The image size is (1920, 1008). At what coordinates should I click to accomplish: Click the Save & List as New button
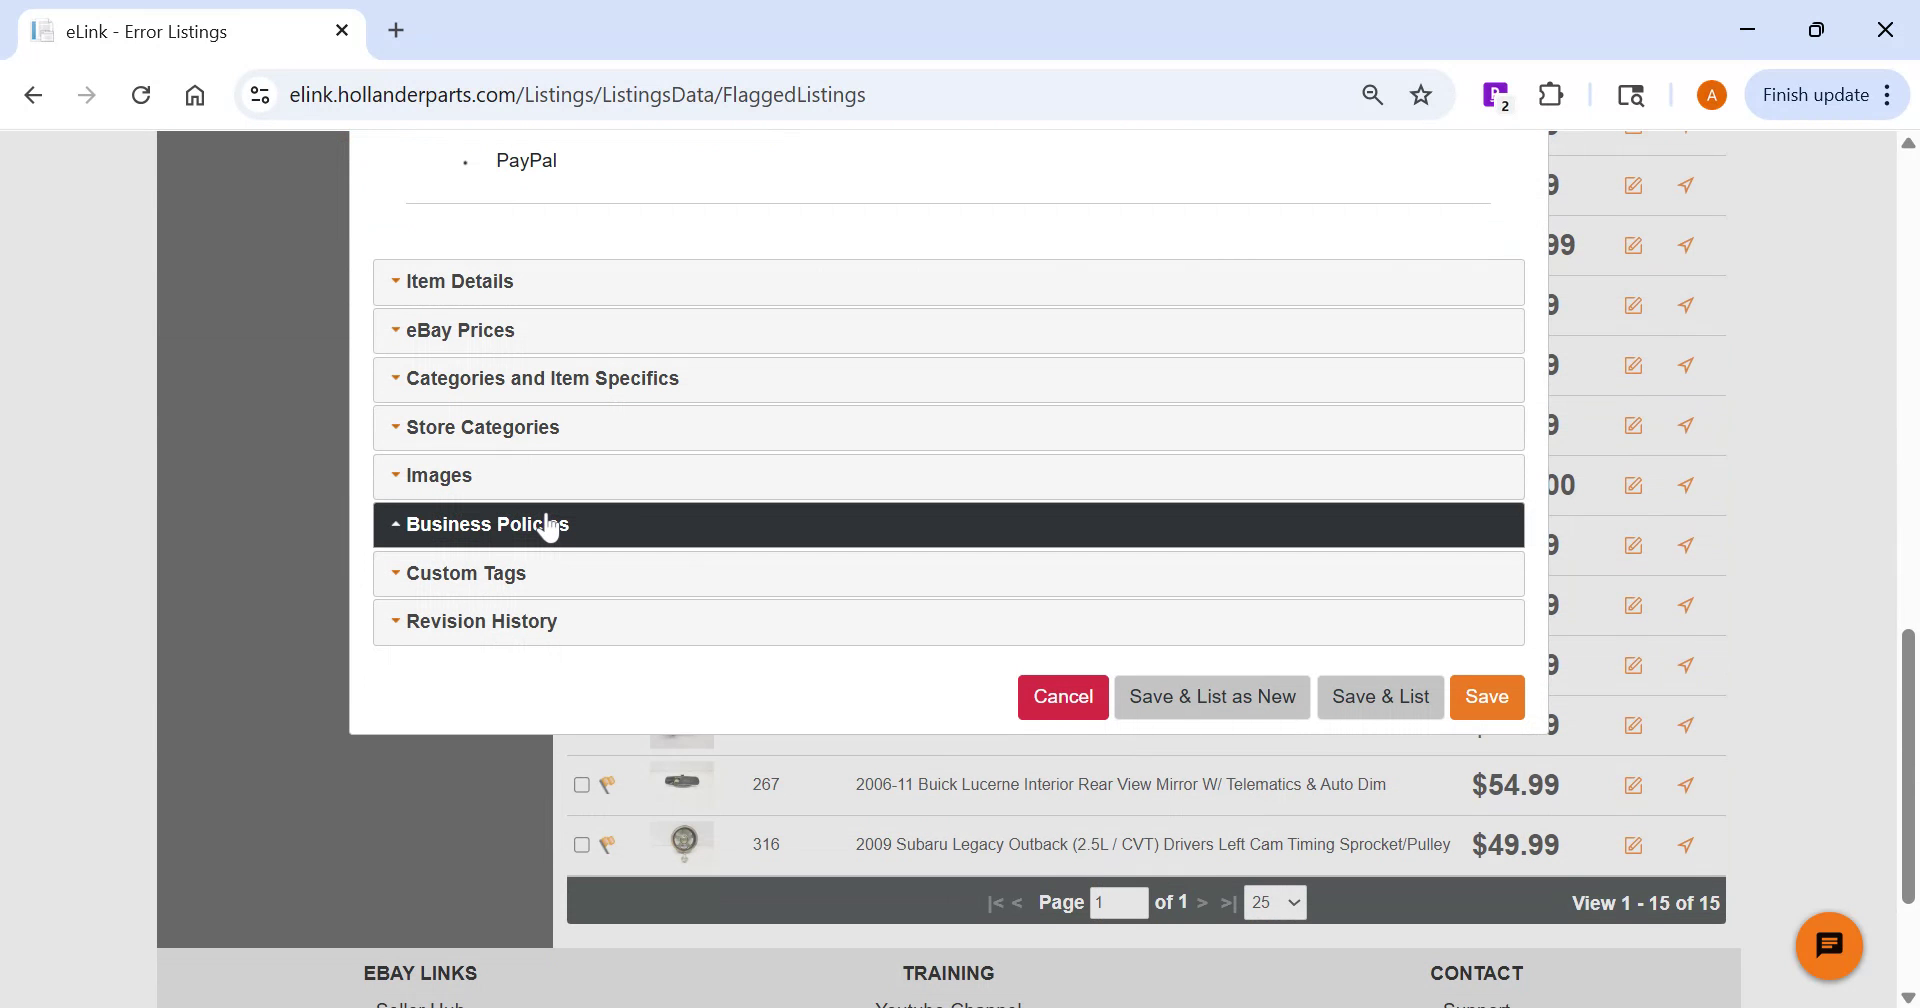coord(1211,697)
